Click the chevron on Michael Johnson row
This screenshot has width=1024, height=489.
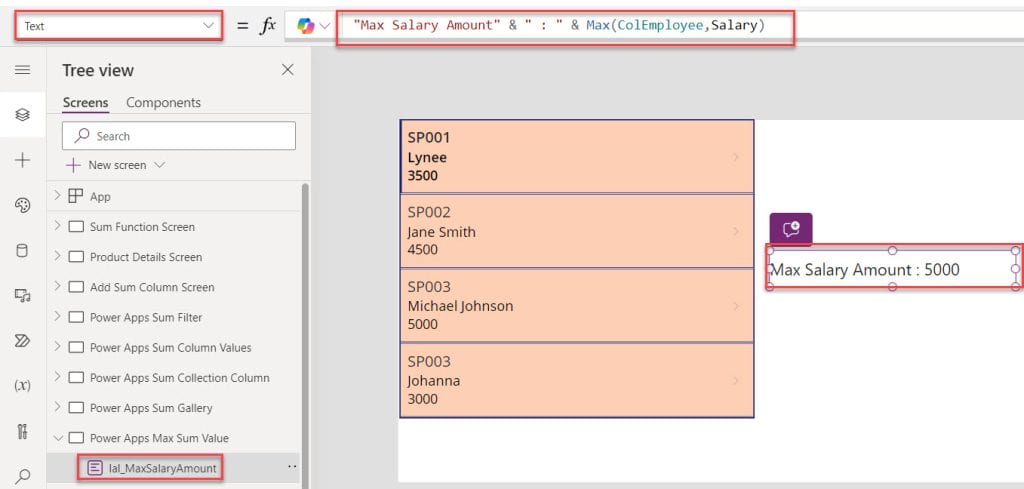(736, 306)
